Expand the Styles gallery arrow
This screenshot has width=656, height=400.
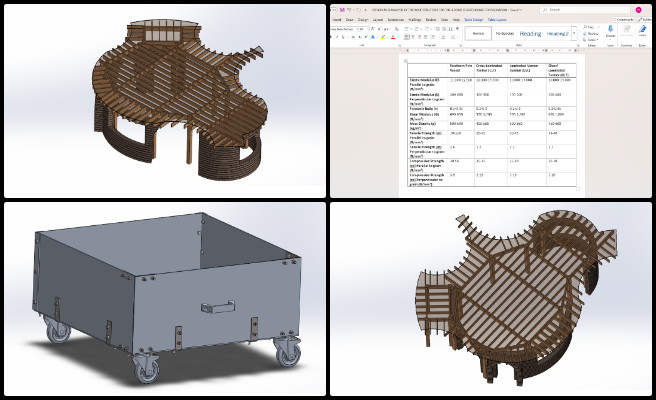coord(574,33)
